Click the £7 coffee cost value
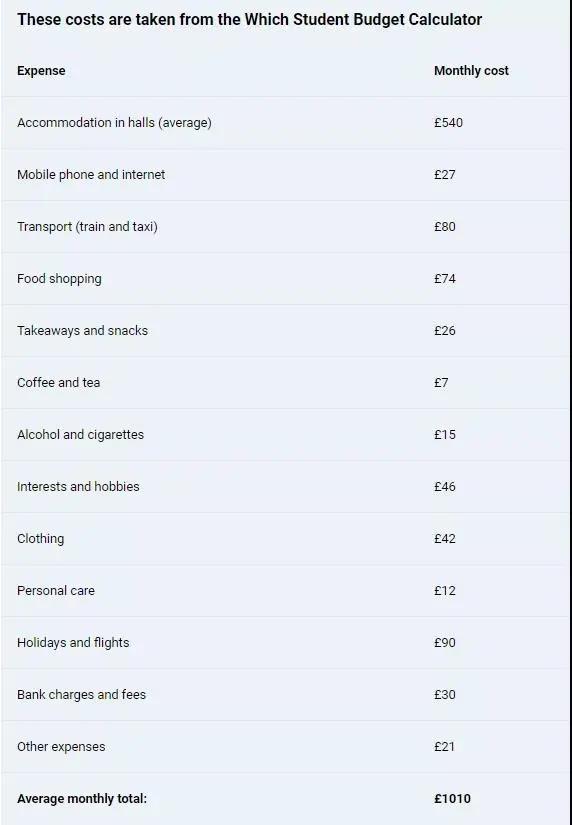Viewport: 572px width, 825px height. tap(441, 383)
